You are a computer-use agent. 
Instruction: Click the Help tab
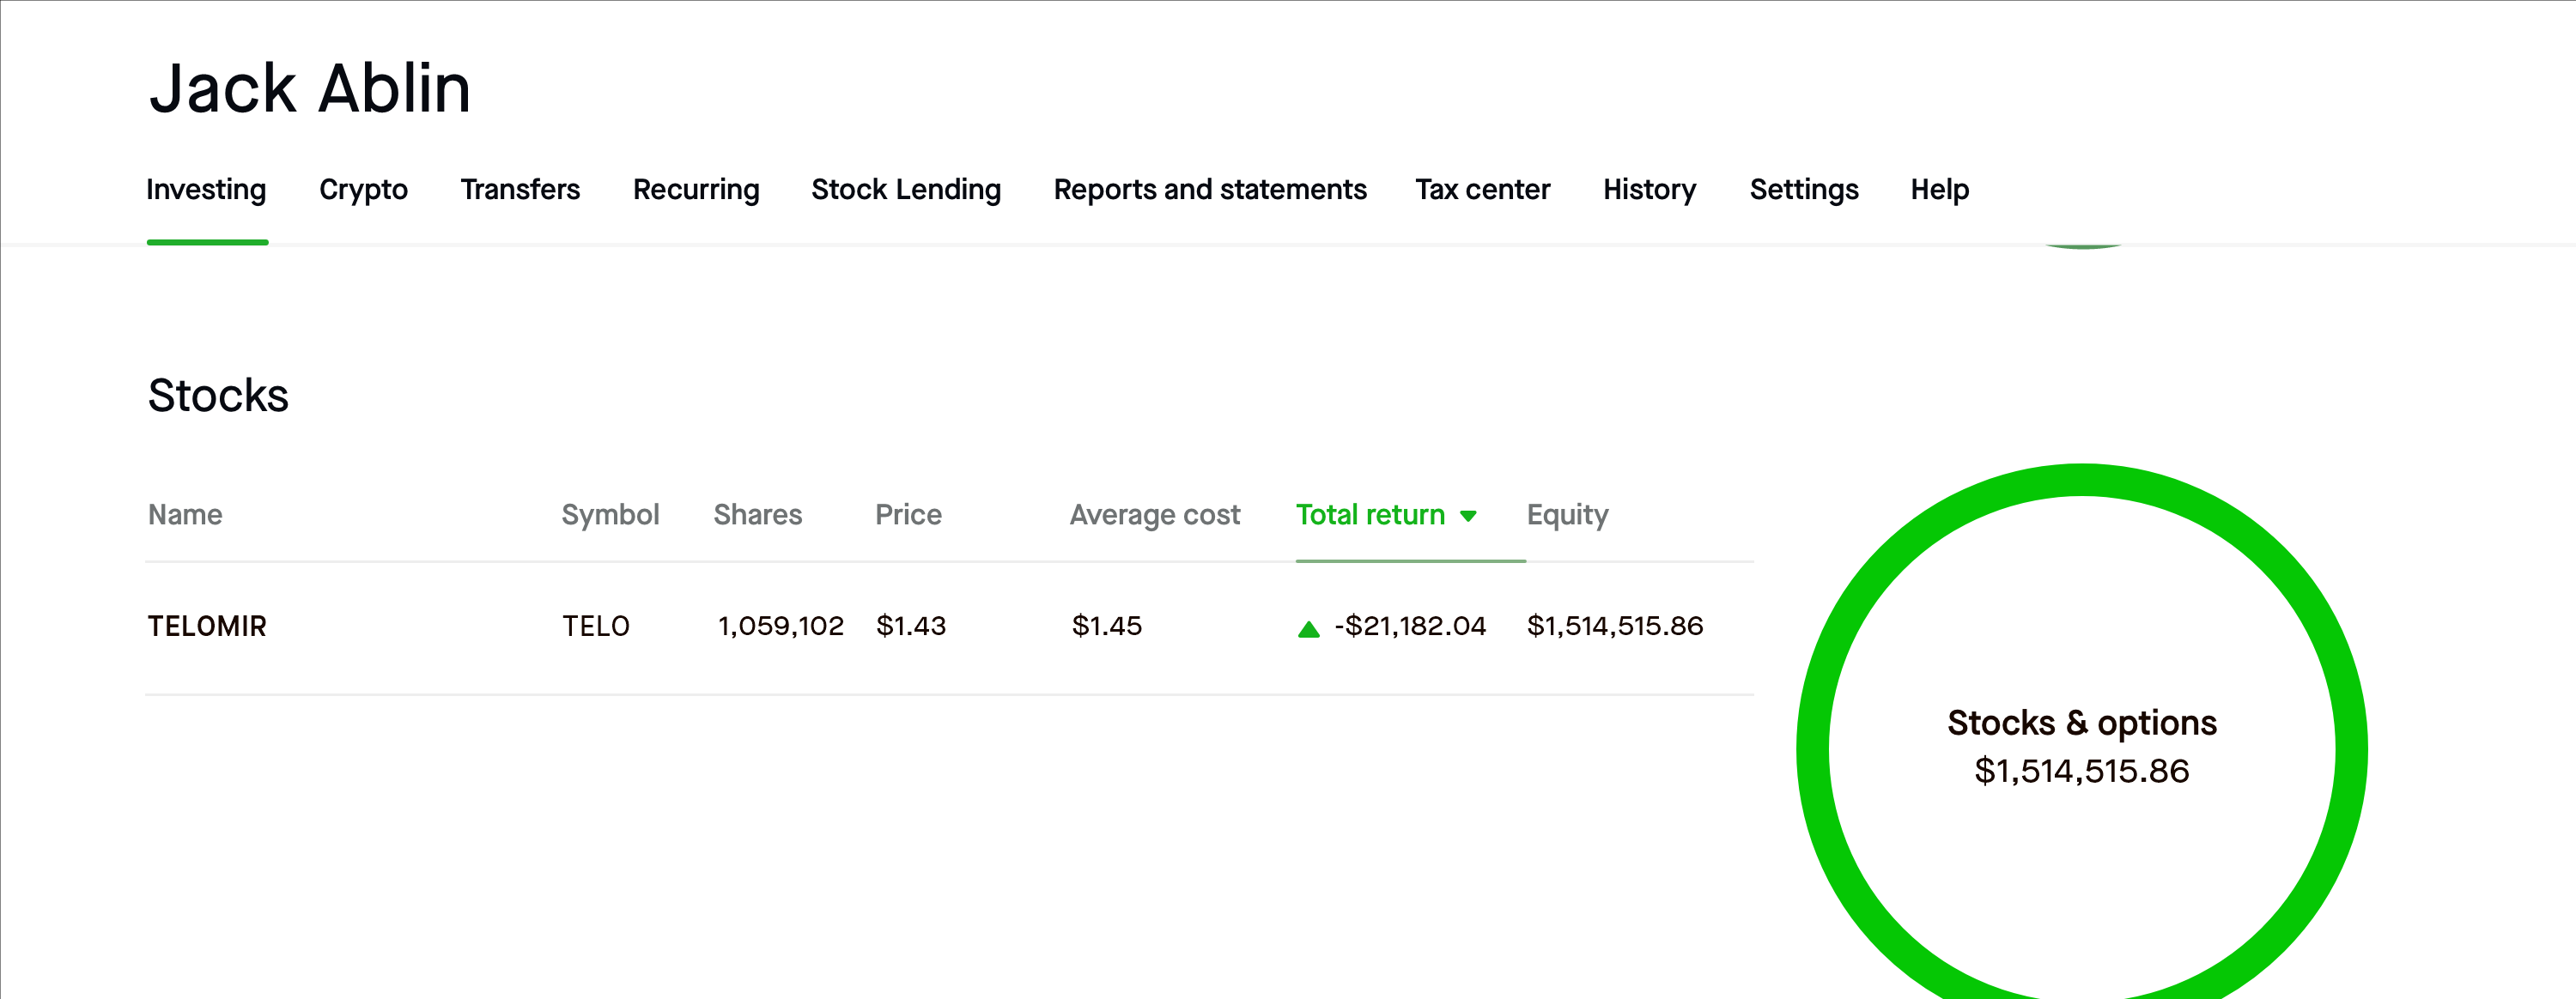(x=1939, y=190)
